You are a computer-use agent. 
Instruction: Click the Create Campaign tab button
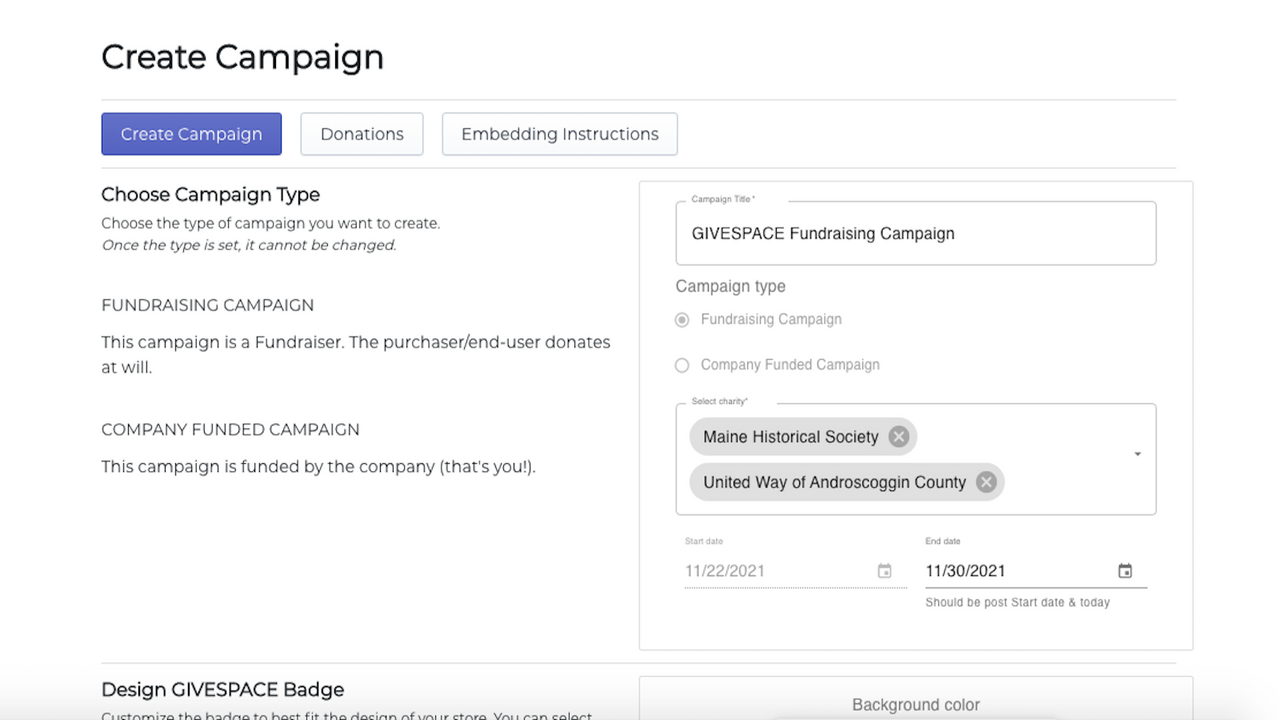(x=191, y=134)
